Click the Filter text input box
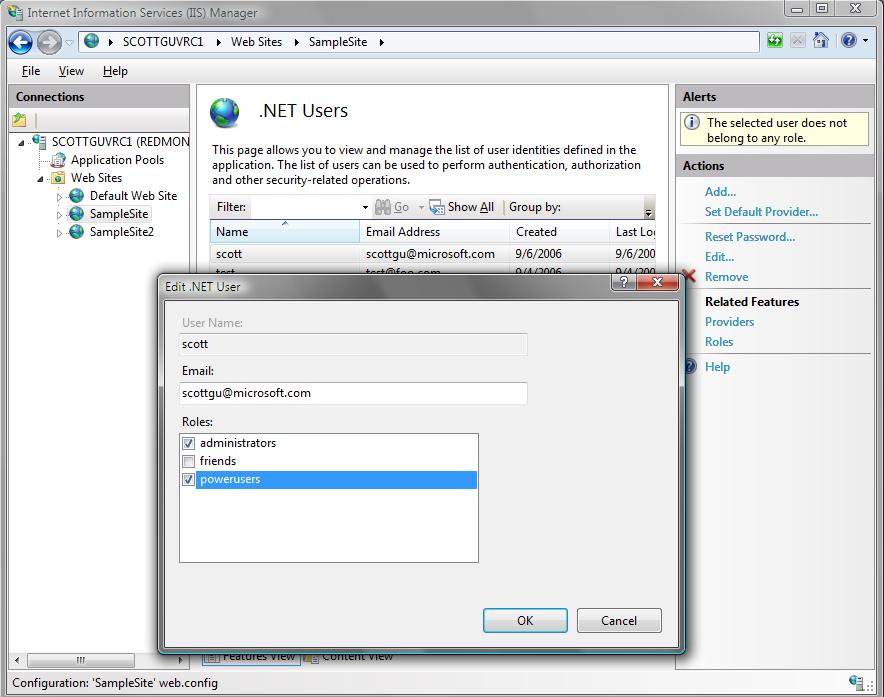This screenshot has width=884, height=697. click(x=304, y=208)
